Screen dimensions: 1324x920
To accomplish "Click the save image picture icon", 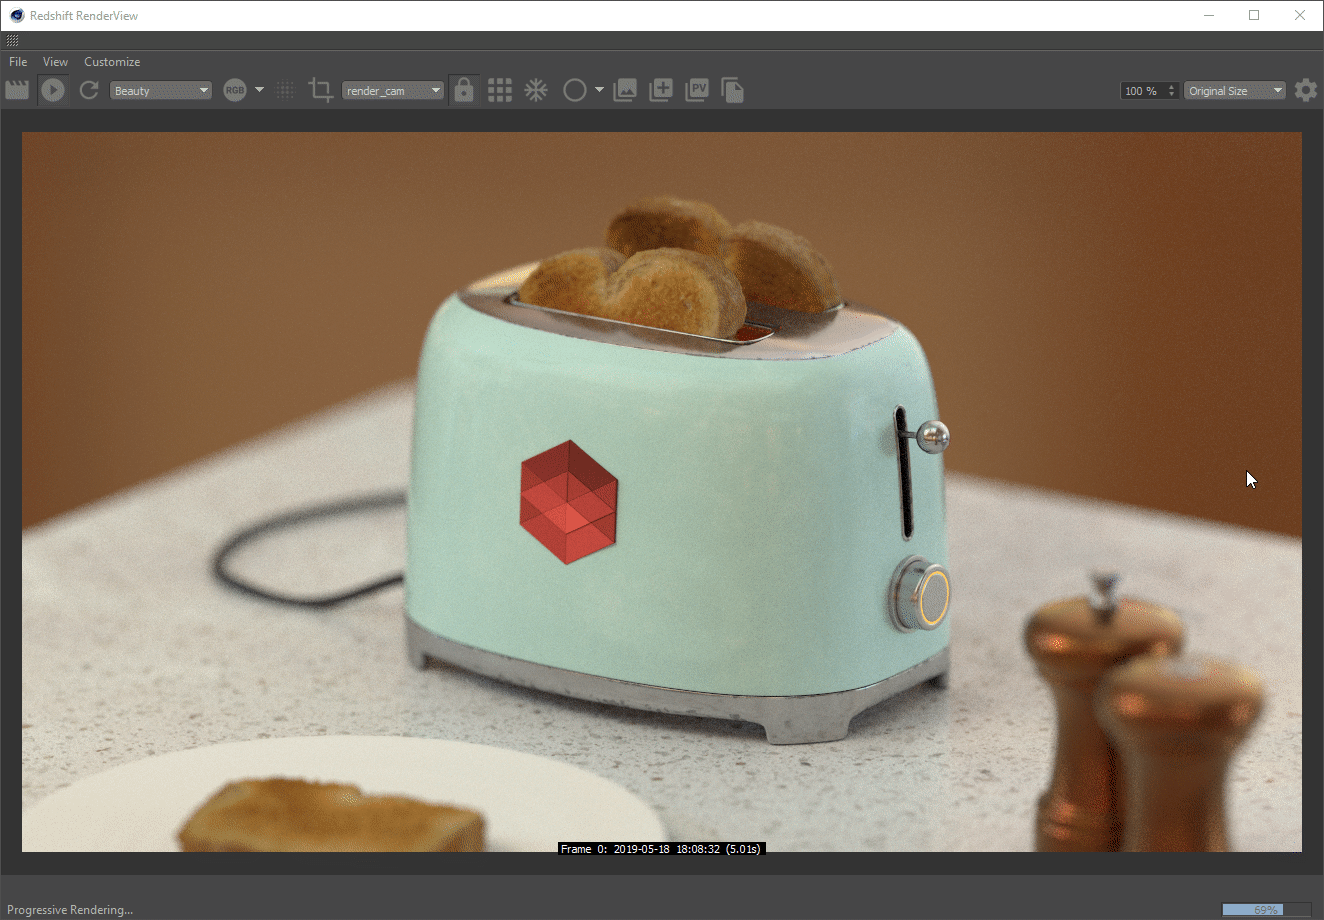I will [x=625, y=90].
